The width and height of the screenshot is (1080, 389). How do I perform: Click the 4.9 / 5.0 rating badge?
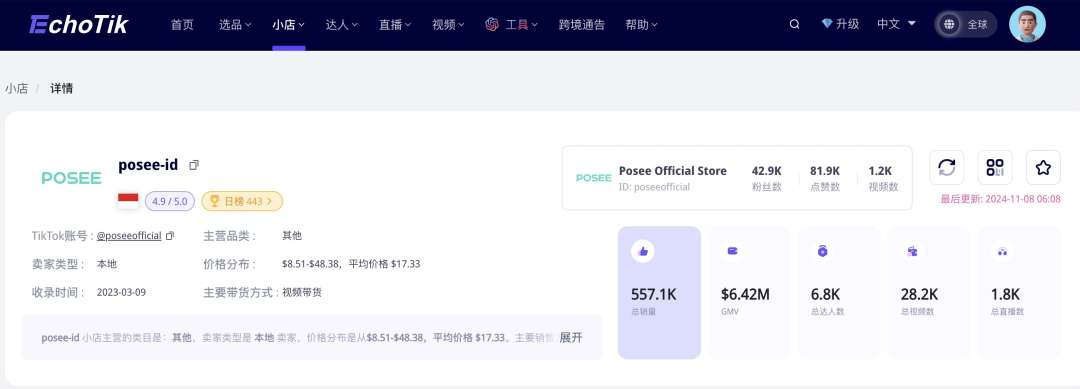169,201
